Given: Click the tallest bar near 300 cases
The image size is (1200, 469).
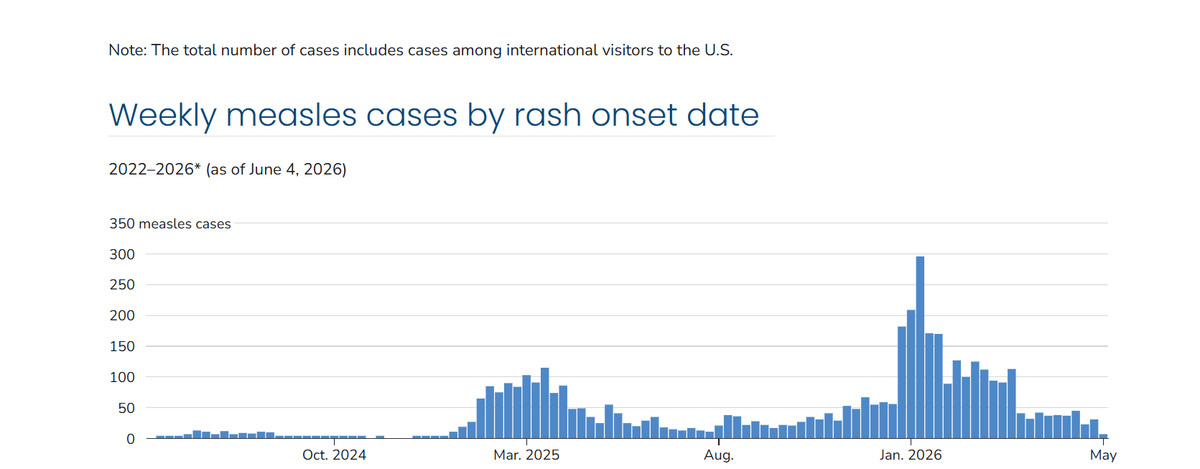Looking at the screenshot, I should click(x=920, y=348).
